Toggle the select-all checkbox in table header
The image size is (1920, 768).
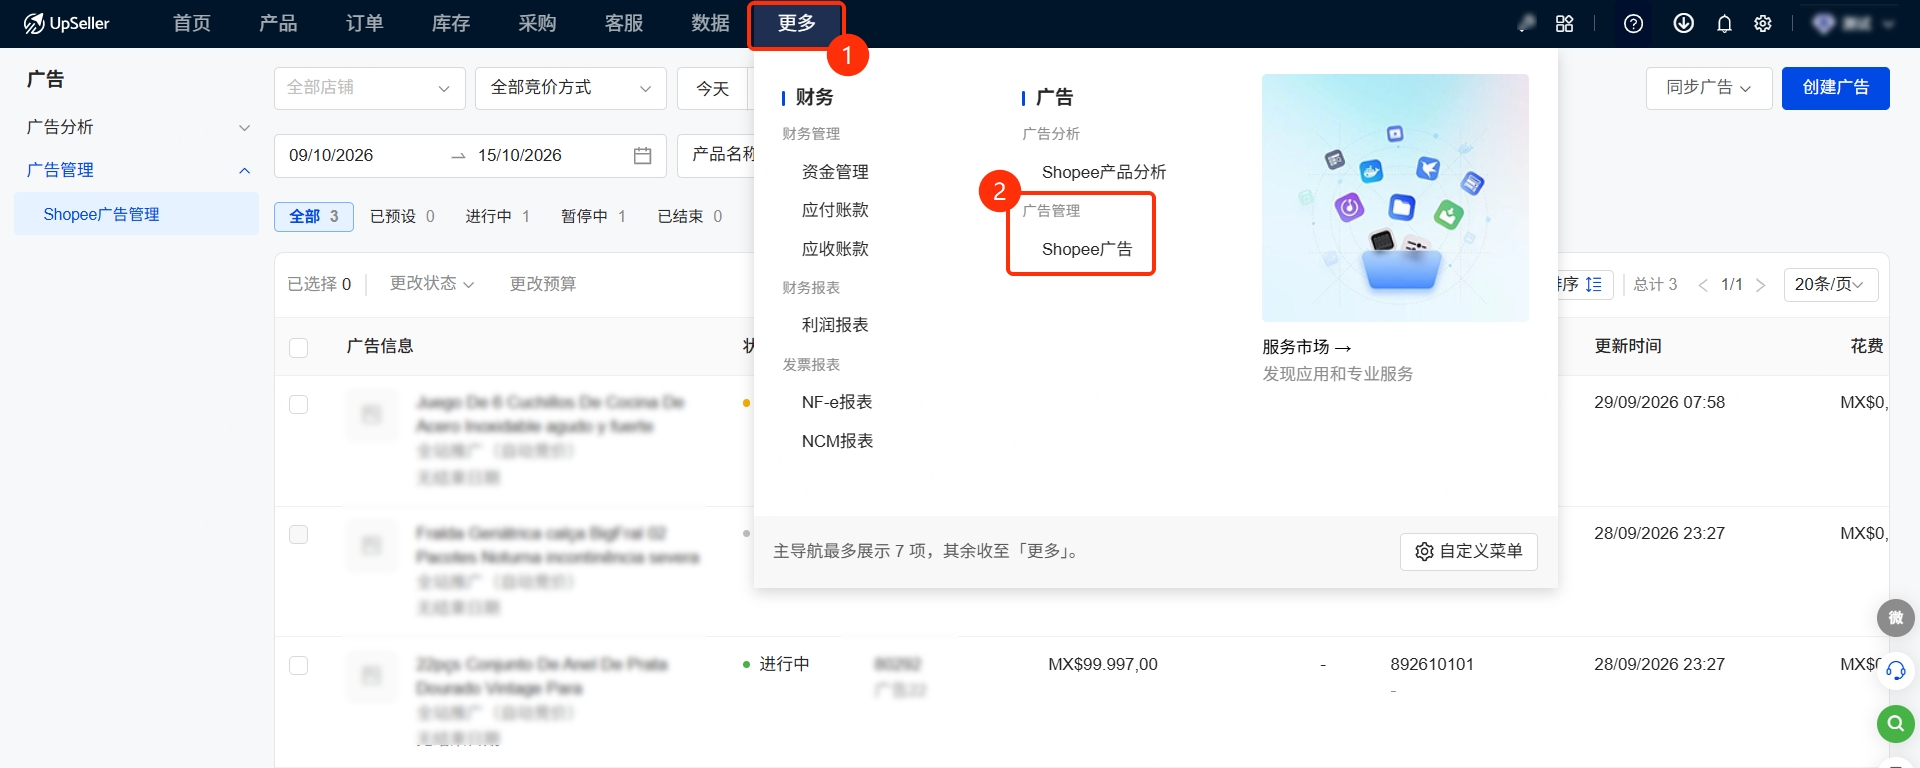coord(298,347)
